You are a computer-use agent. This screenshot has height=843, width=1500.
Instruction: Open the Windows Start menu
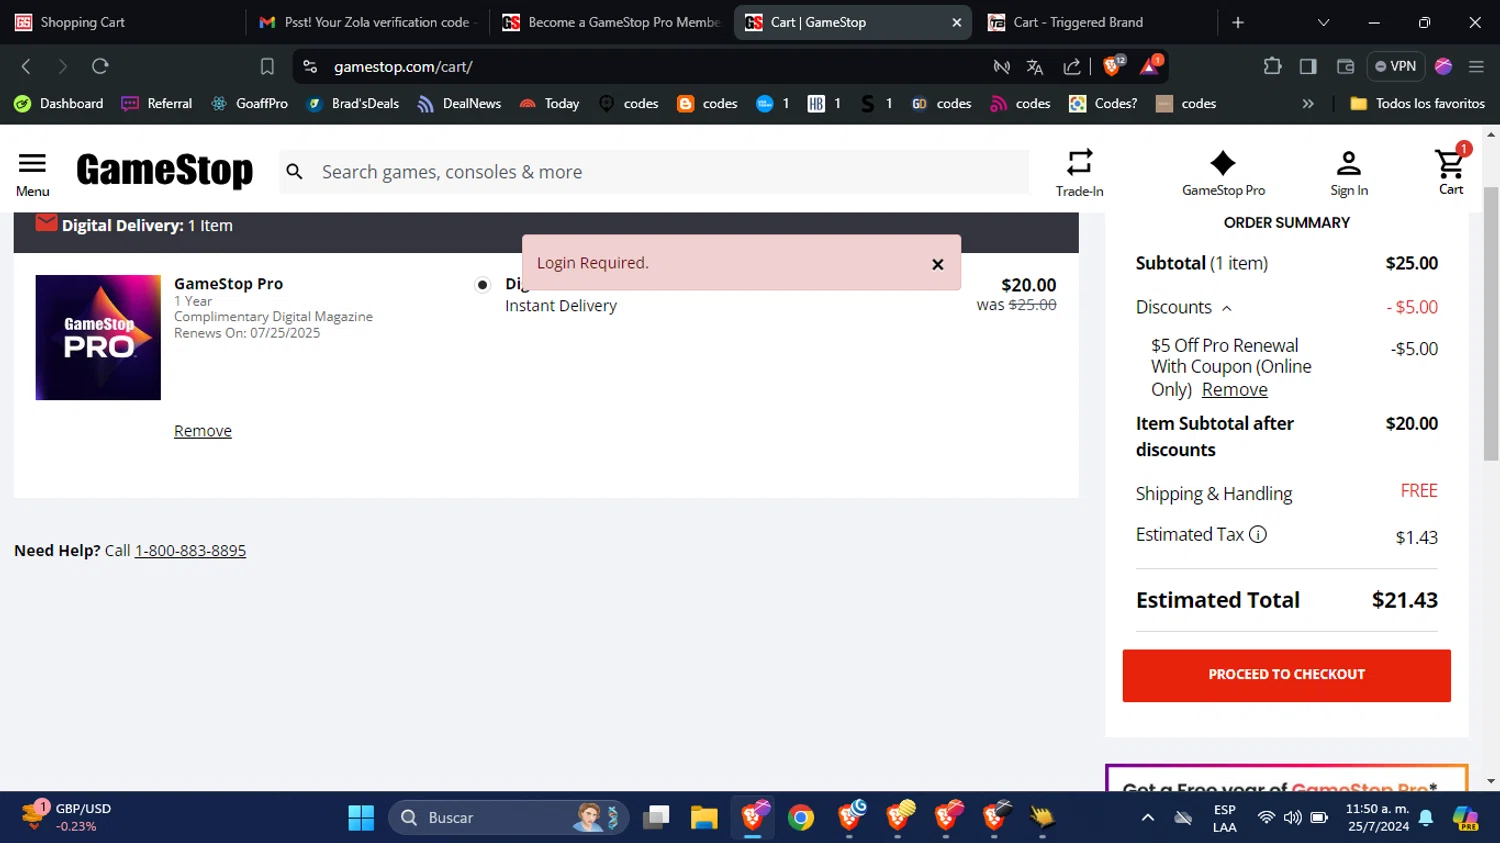(x=361, y=818)
